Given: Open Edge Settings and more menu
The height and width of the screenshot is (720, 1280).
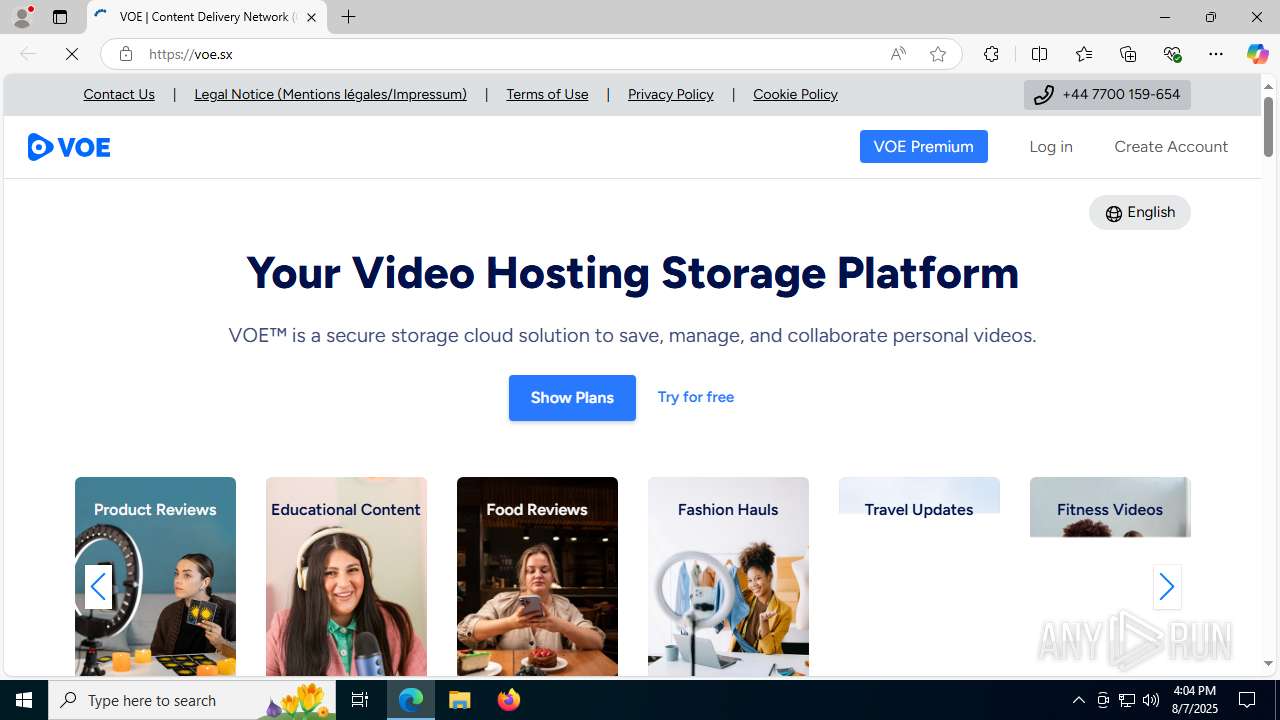Looking at the screenshot, I should click(x=1216, y=54).
